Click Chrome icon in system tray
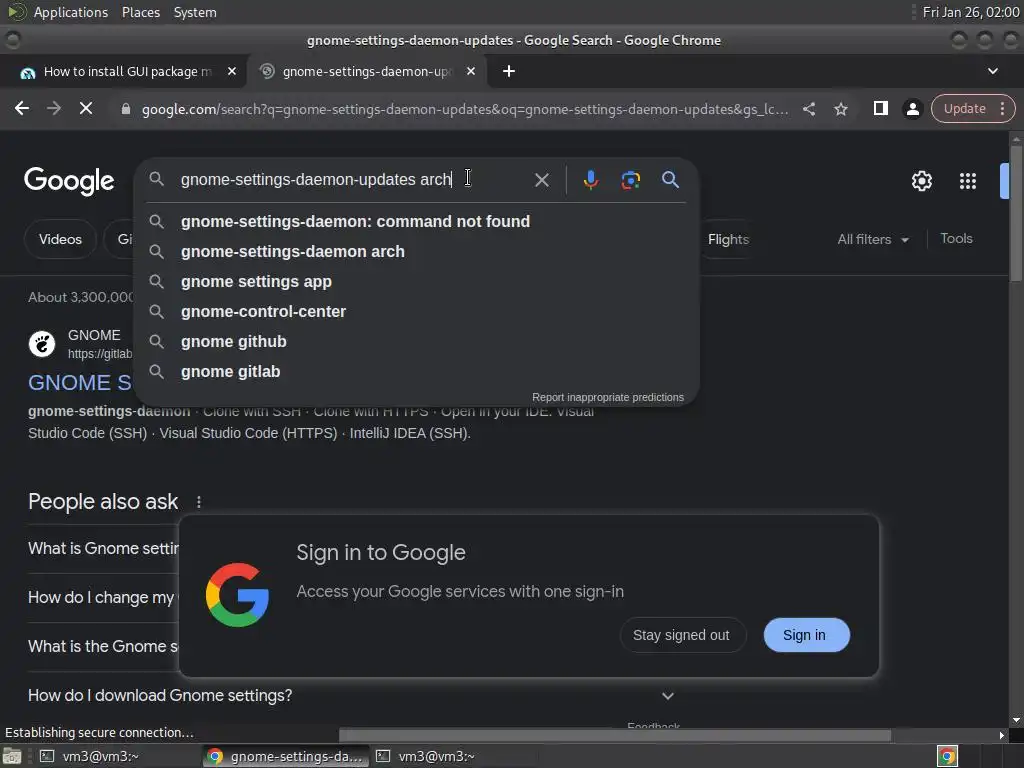This screenshot has height=768, width=1024. click(x=947, y=756)
